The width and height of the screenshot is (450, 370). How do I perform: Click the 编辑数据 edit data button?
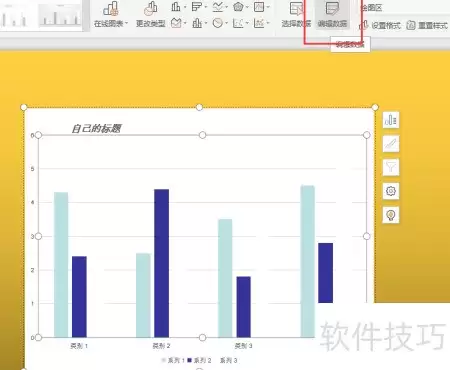pos(332,14)
